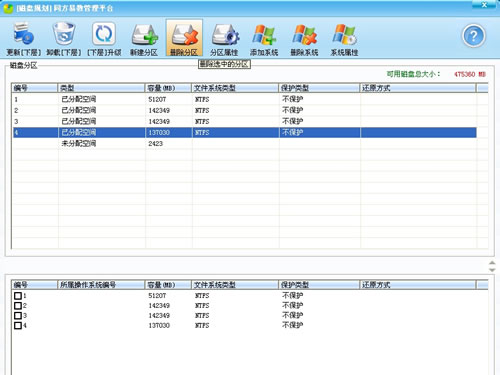This screenshot has height=375, width=500.
Task: Click capacity 137030 in highlighted row
Action: [x=159, y=132]
